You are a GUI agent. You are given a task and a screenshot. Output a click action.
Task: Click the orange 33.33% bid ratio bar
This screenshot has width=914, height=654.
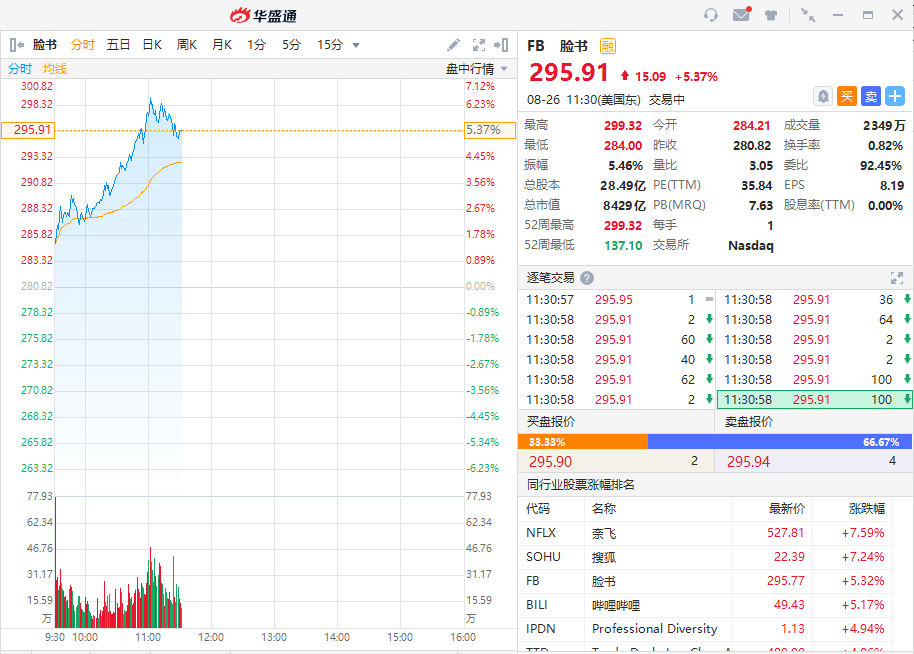click(x=583, y=442)
